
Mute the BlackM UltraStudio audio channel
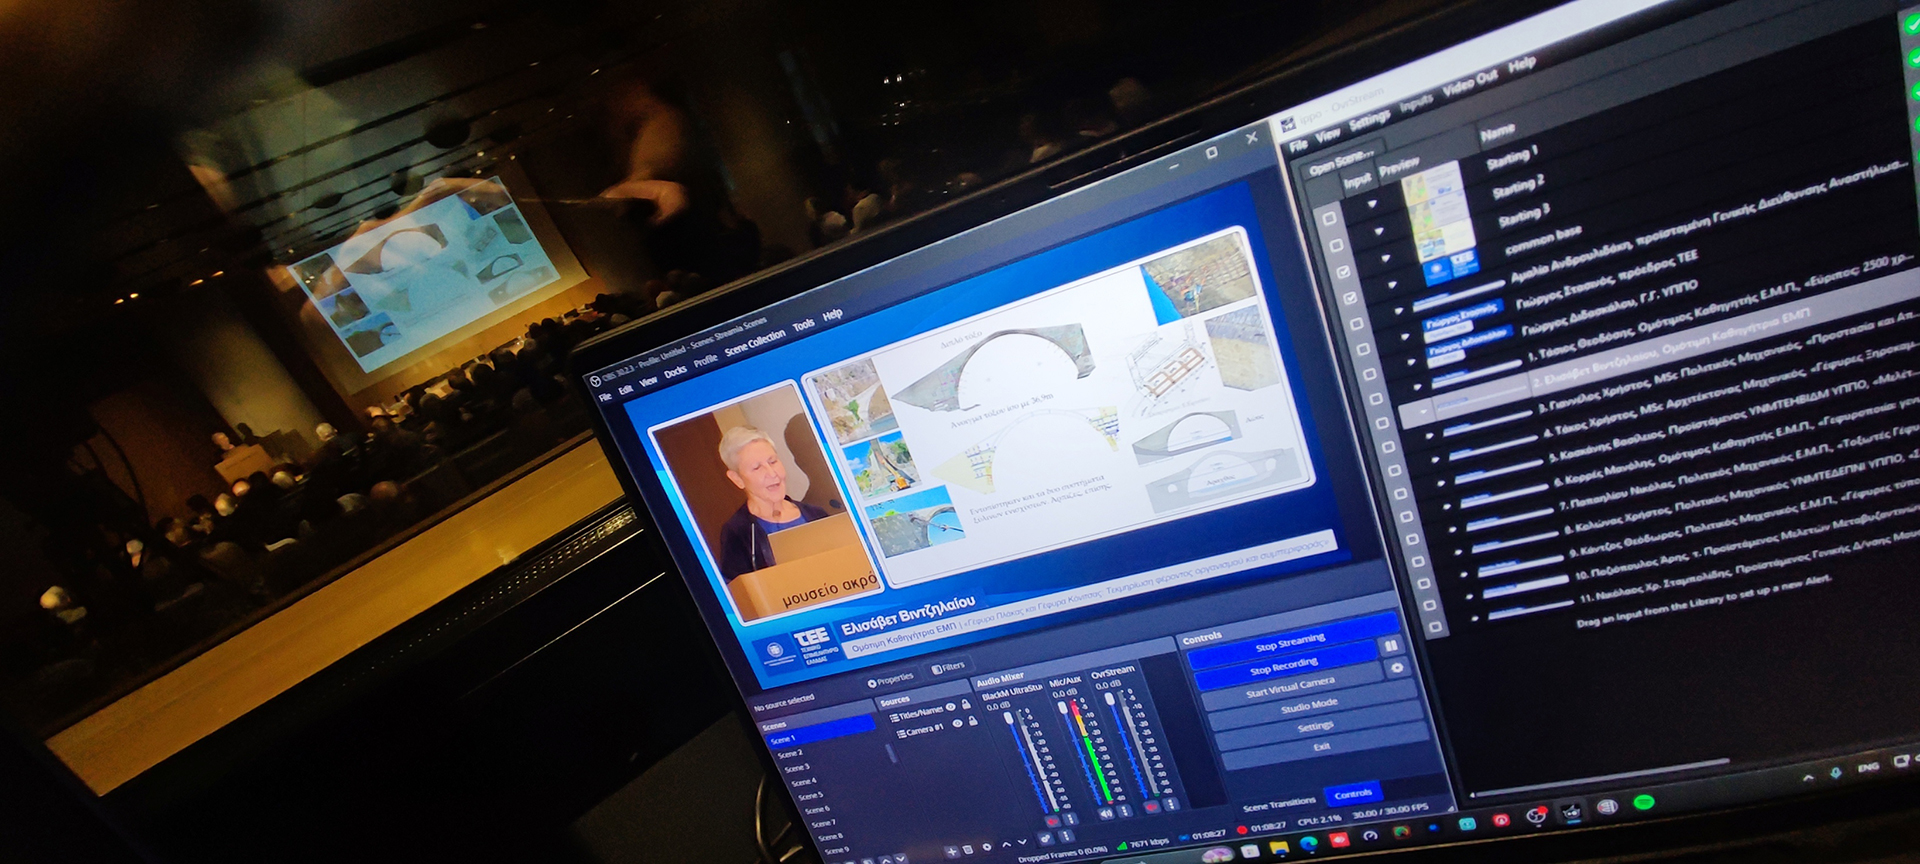1051,821
